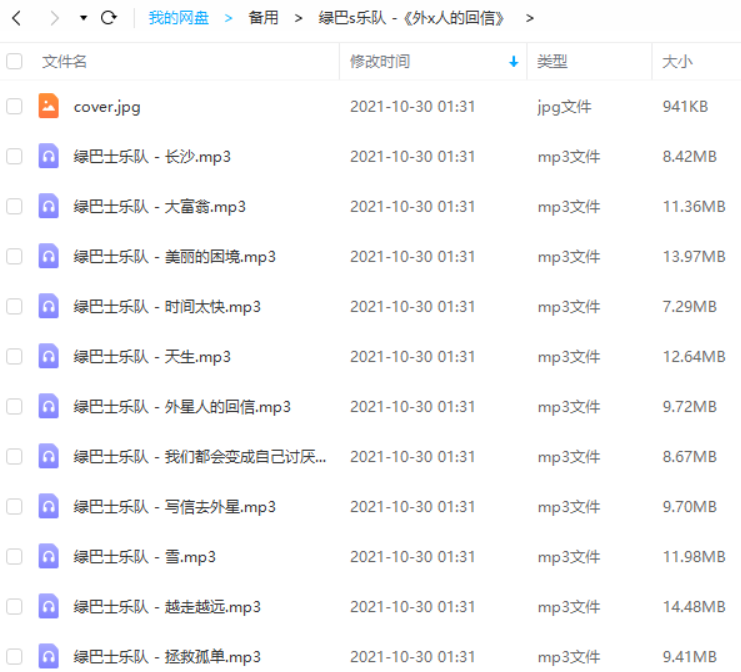
Task: Click the audio icon for 大富翁.mp3
Action: [48, 206]
